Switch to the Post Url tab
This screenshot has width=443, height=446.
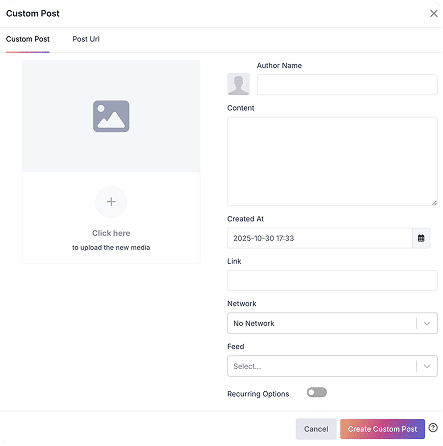click(x=86, y=39)
